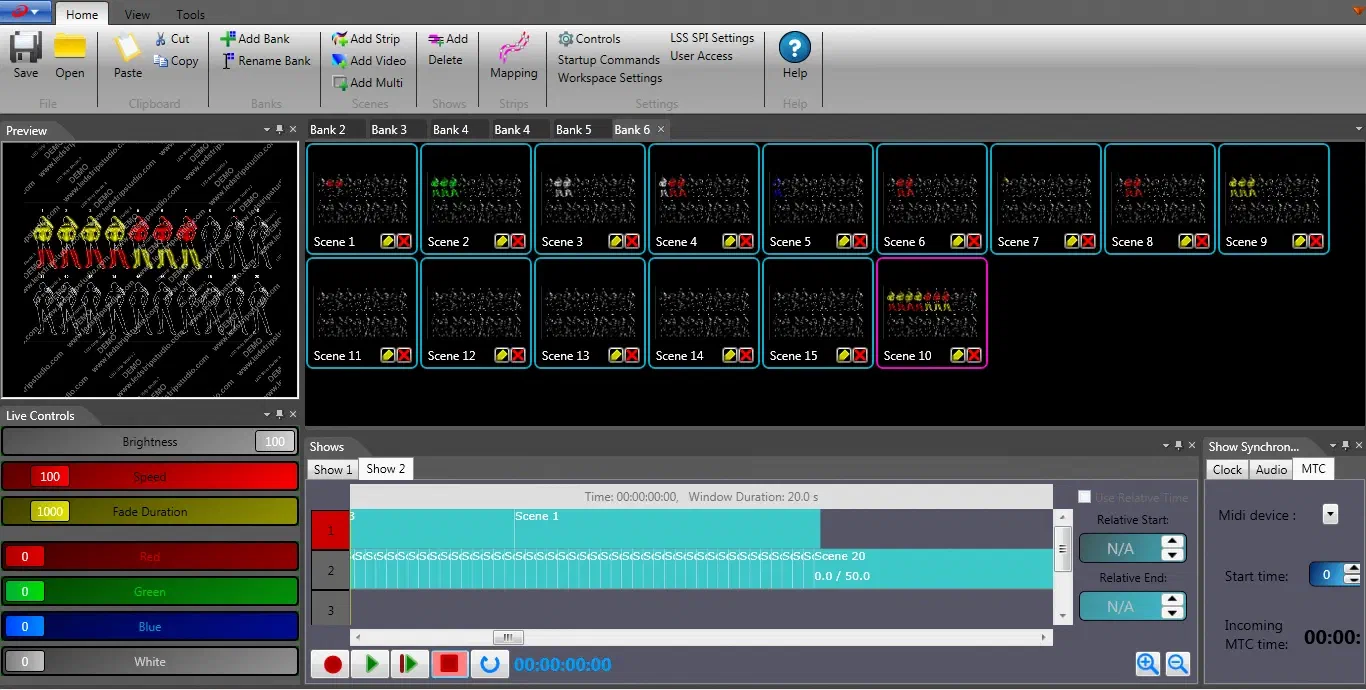The width and height of the screenshot is (1366, 690).
Task: Open Shows panel options dropdown arrow
Action: [x=1166, y=446]
